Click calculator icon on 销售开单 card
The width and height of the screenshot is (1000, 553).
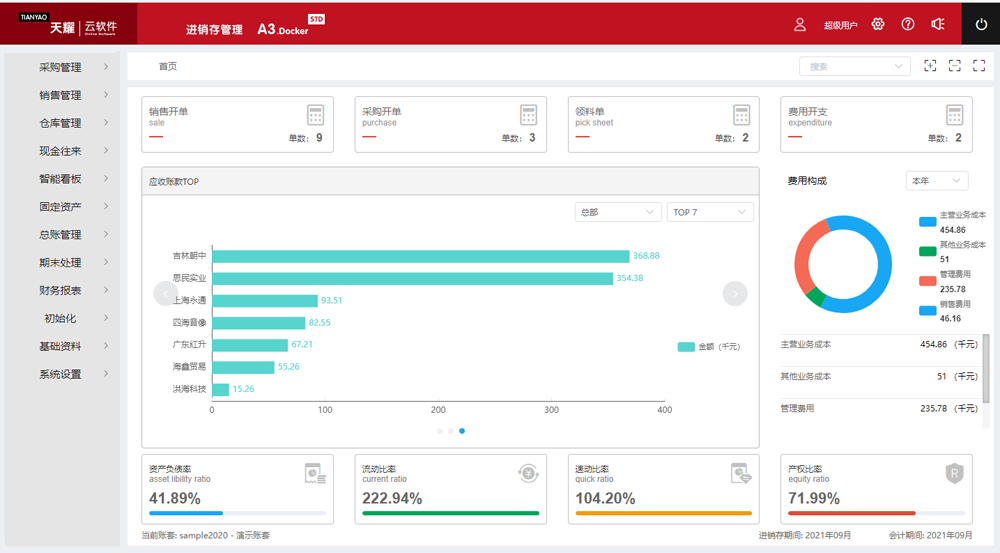click(x=315, y=115)
